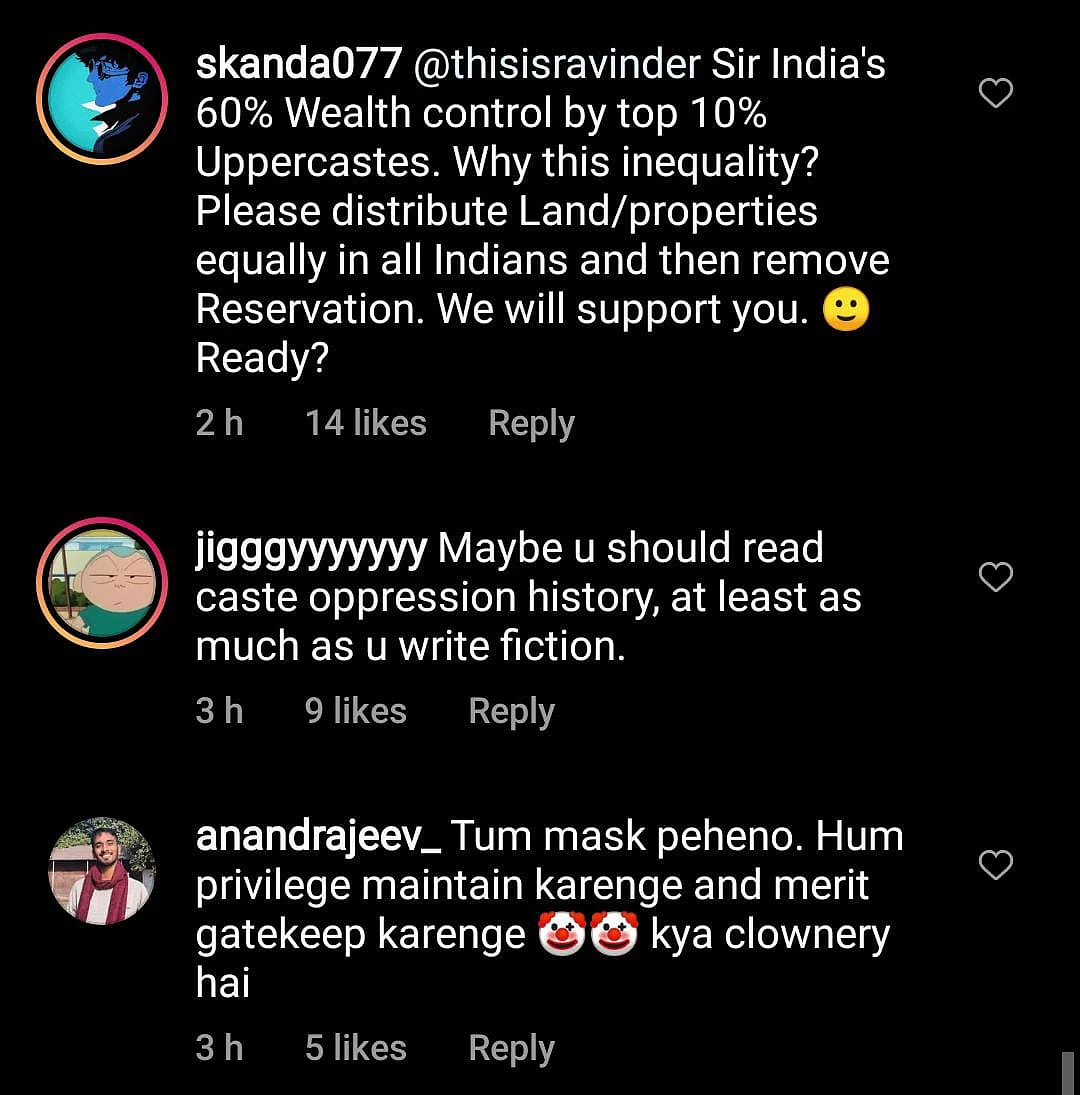This screenshot has width=1080, height=1095.
Task: Open the skanda077 username link
Action: pos(299,64)
